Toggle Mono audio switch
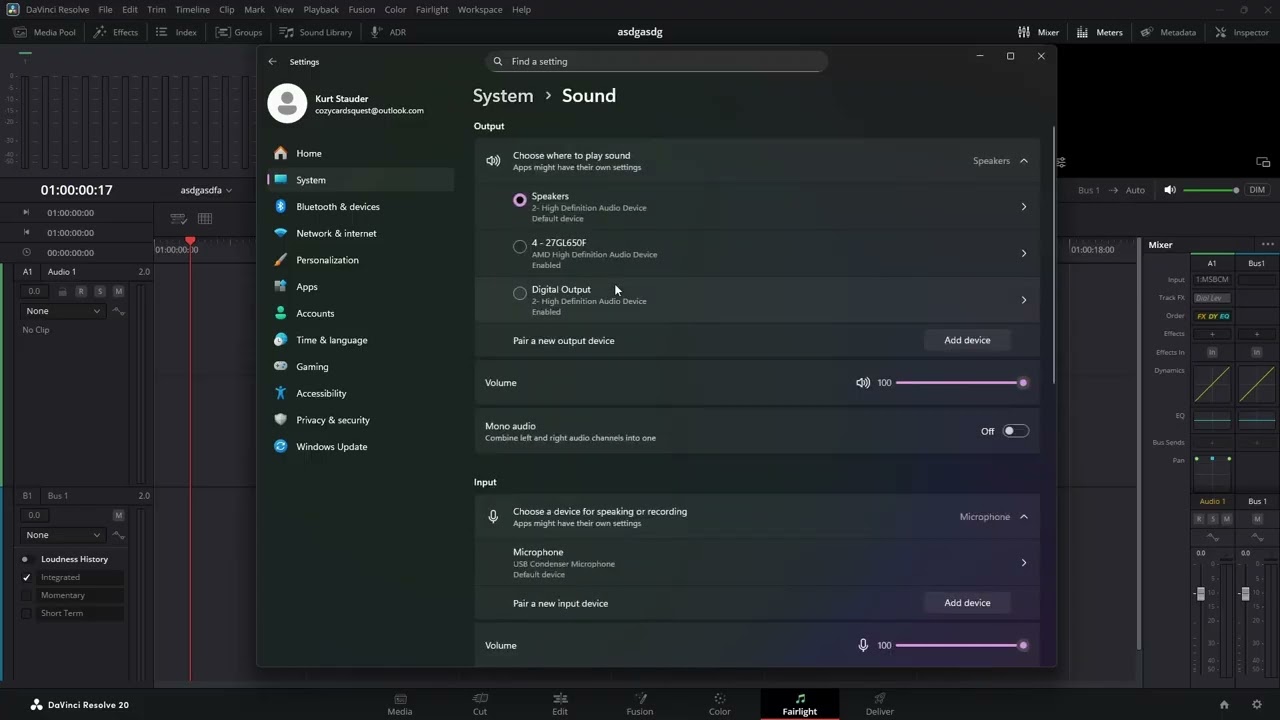 point(1015,431)
